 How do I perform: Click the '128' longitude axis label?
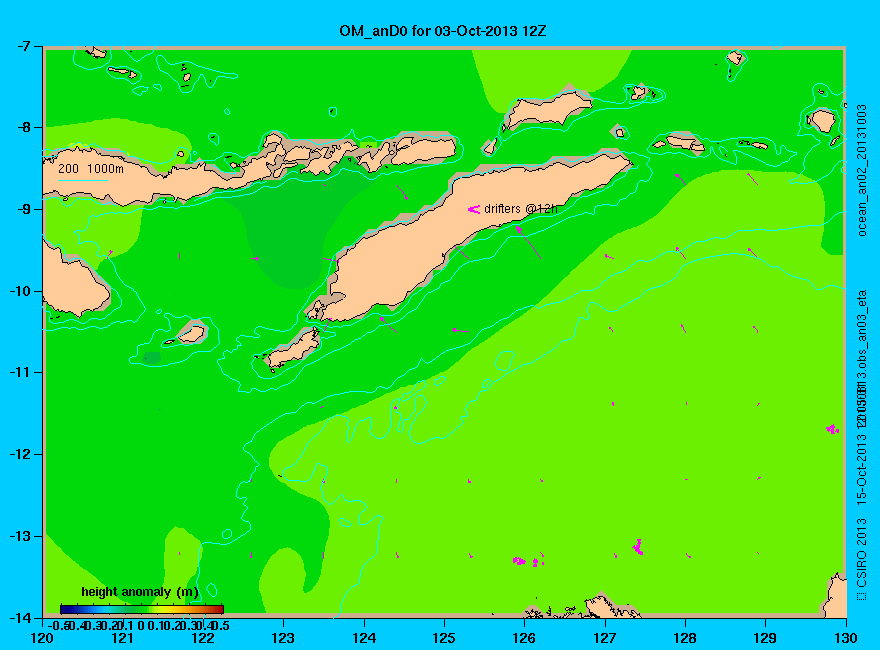685,638
